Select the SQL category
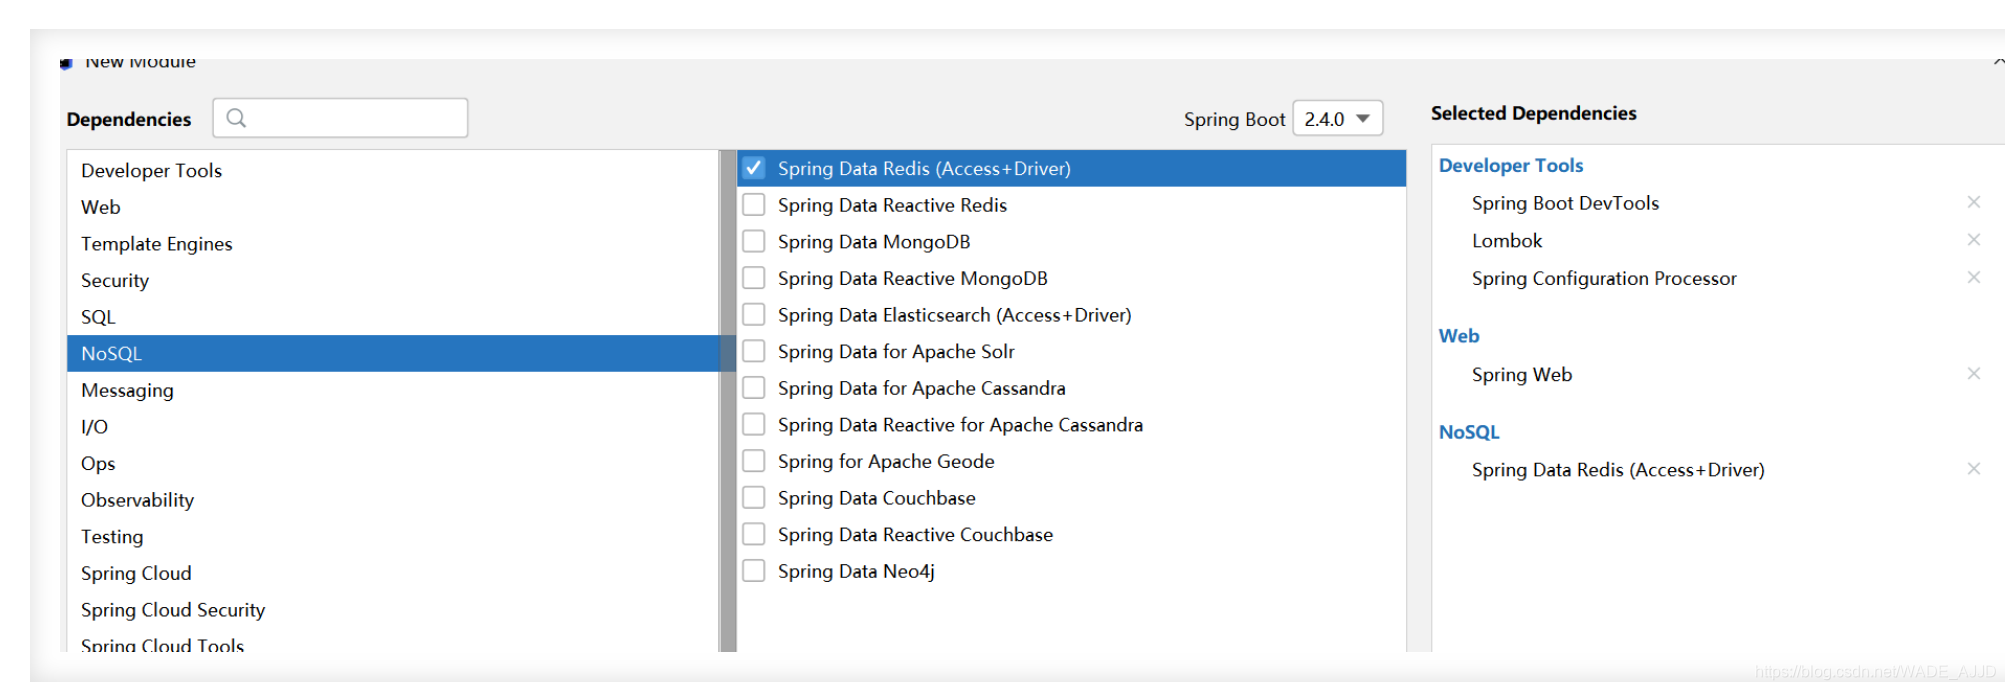 [x=393, y=317]
